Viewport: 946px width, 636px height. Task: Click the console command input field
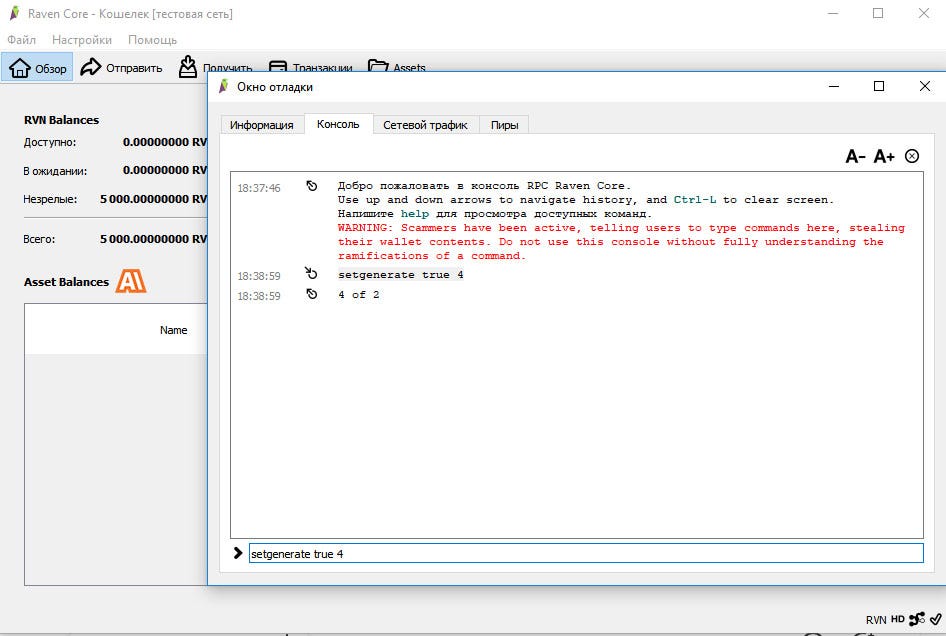pos(586,553)
